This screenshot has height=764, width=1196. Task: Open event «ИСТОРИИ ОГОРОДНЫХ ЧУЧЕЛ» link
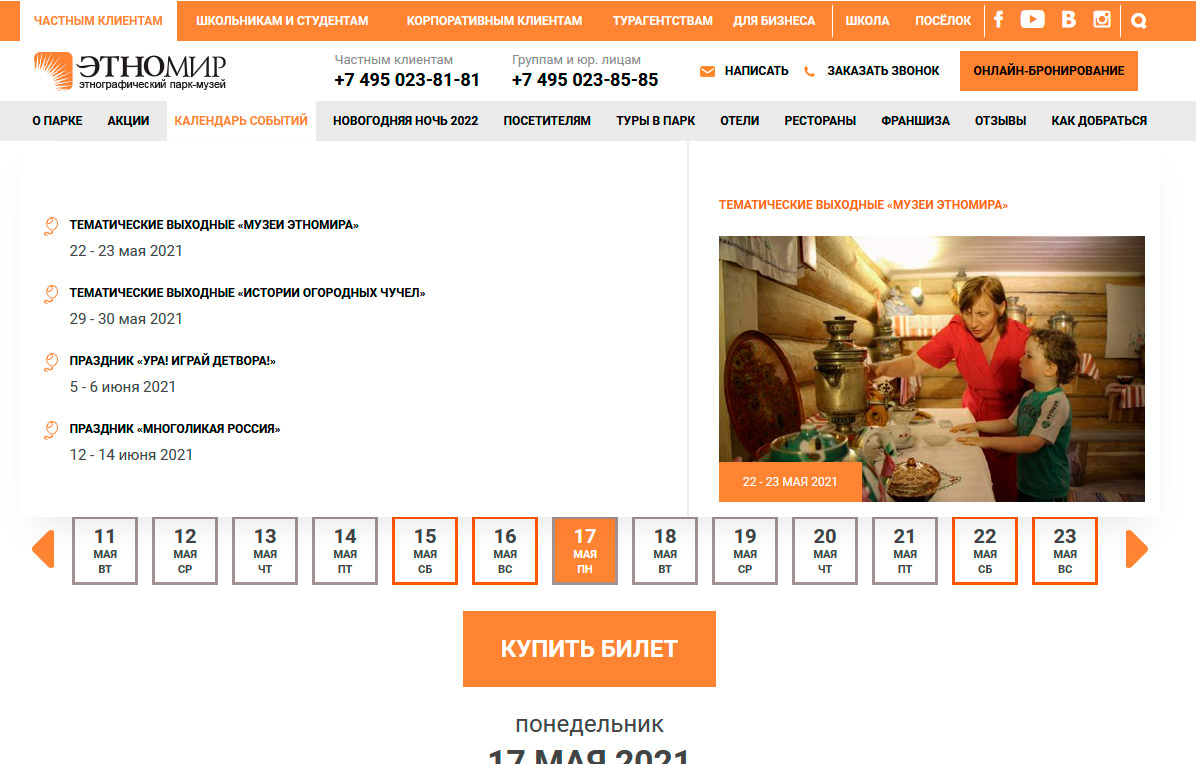point(247,293)
